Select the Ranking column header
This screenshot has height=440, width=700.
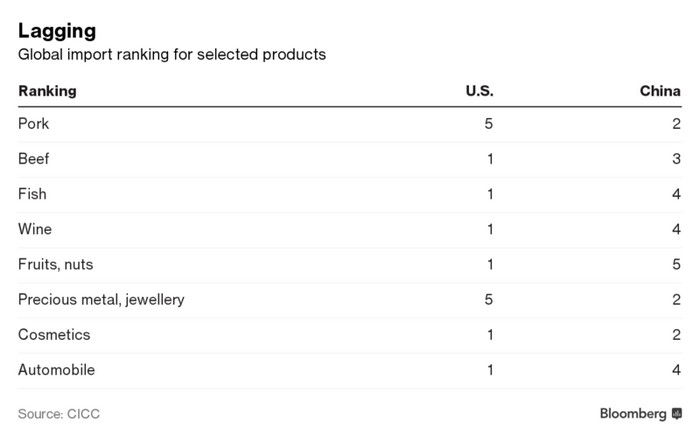pos(47,91)
